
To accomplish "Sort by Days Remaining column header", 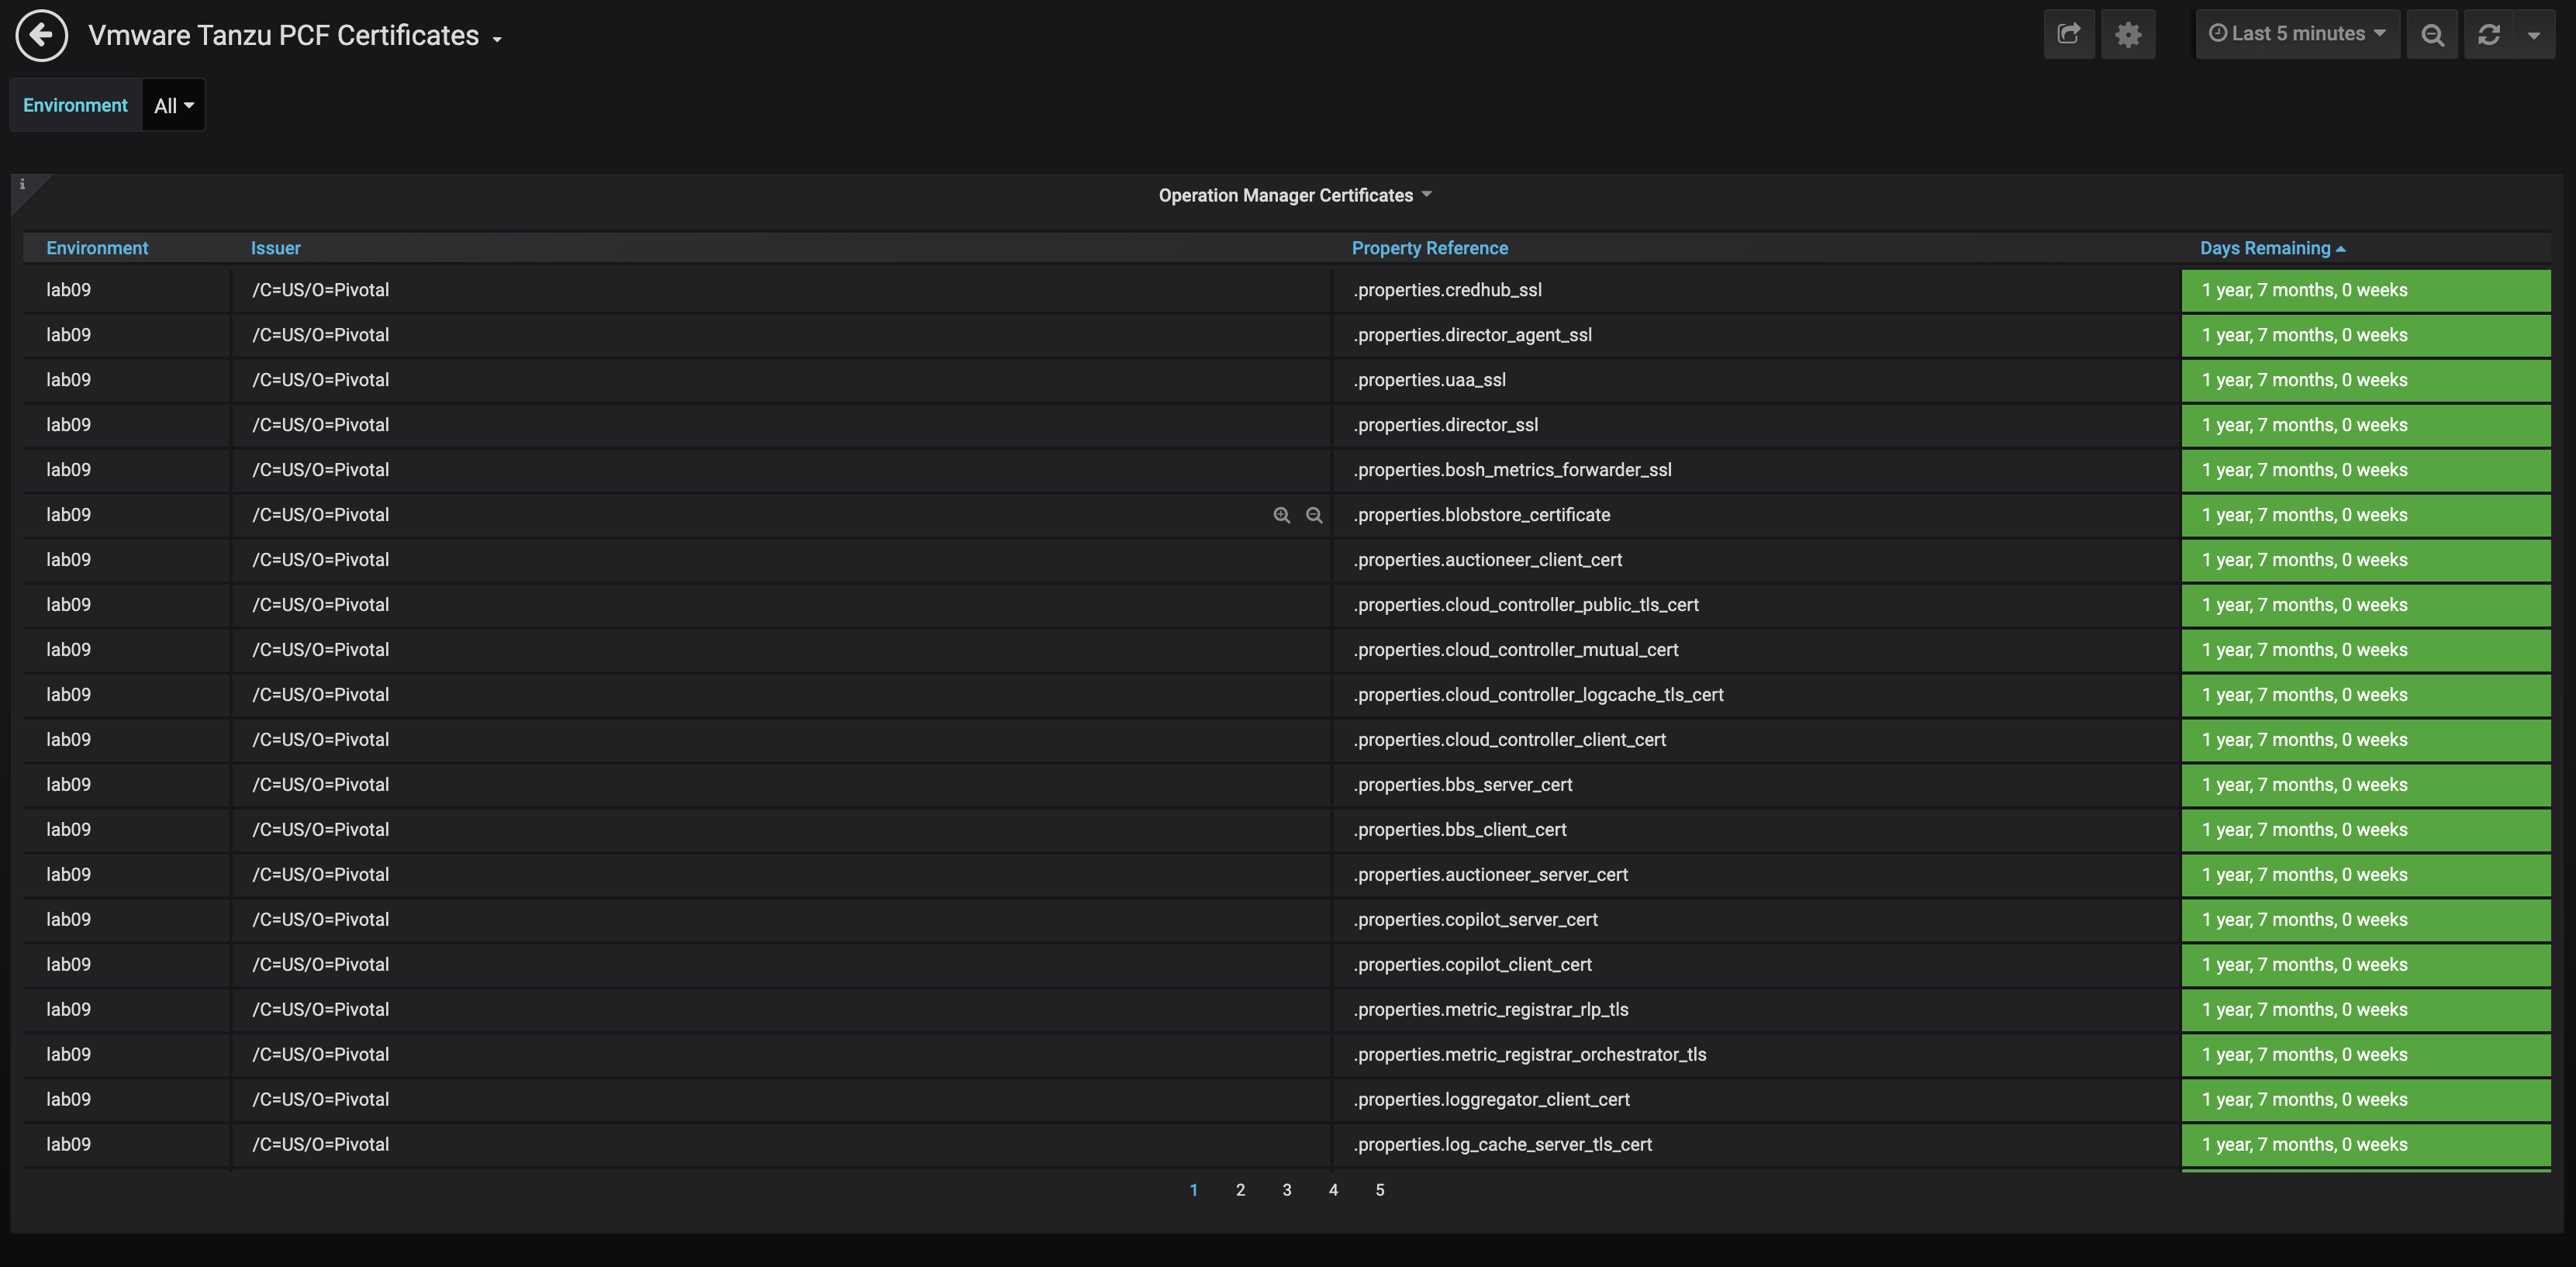I will pyautogui.click(x=2272, y=248).
